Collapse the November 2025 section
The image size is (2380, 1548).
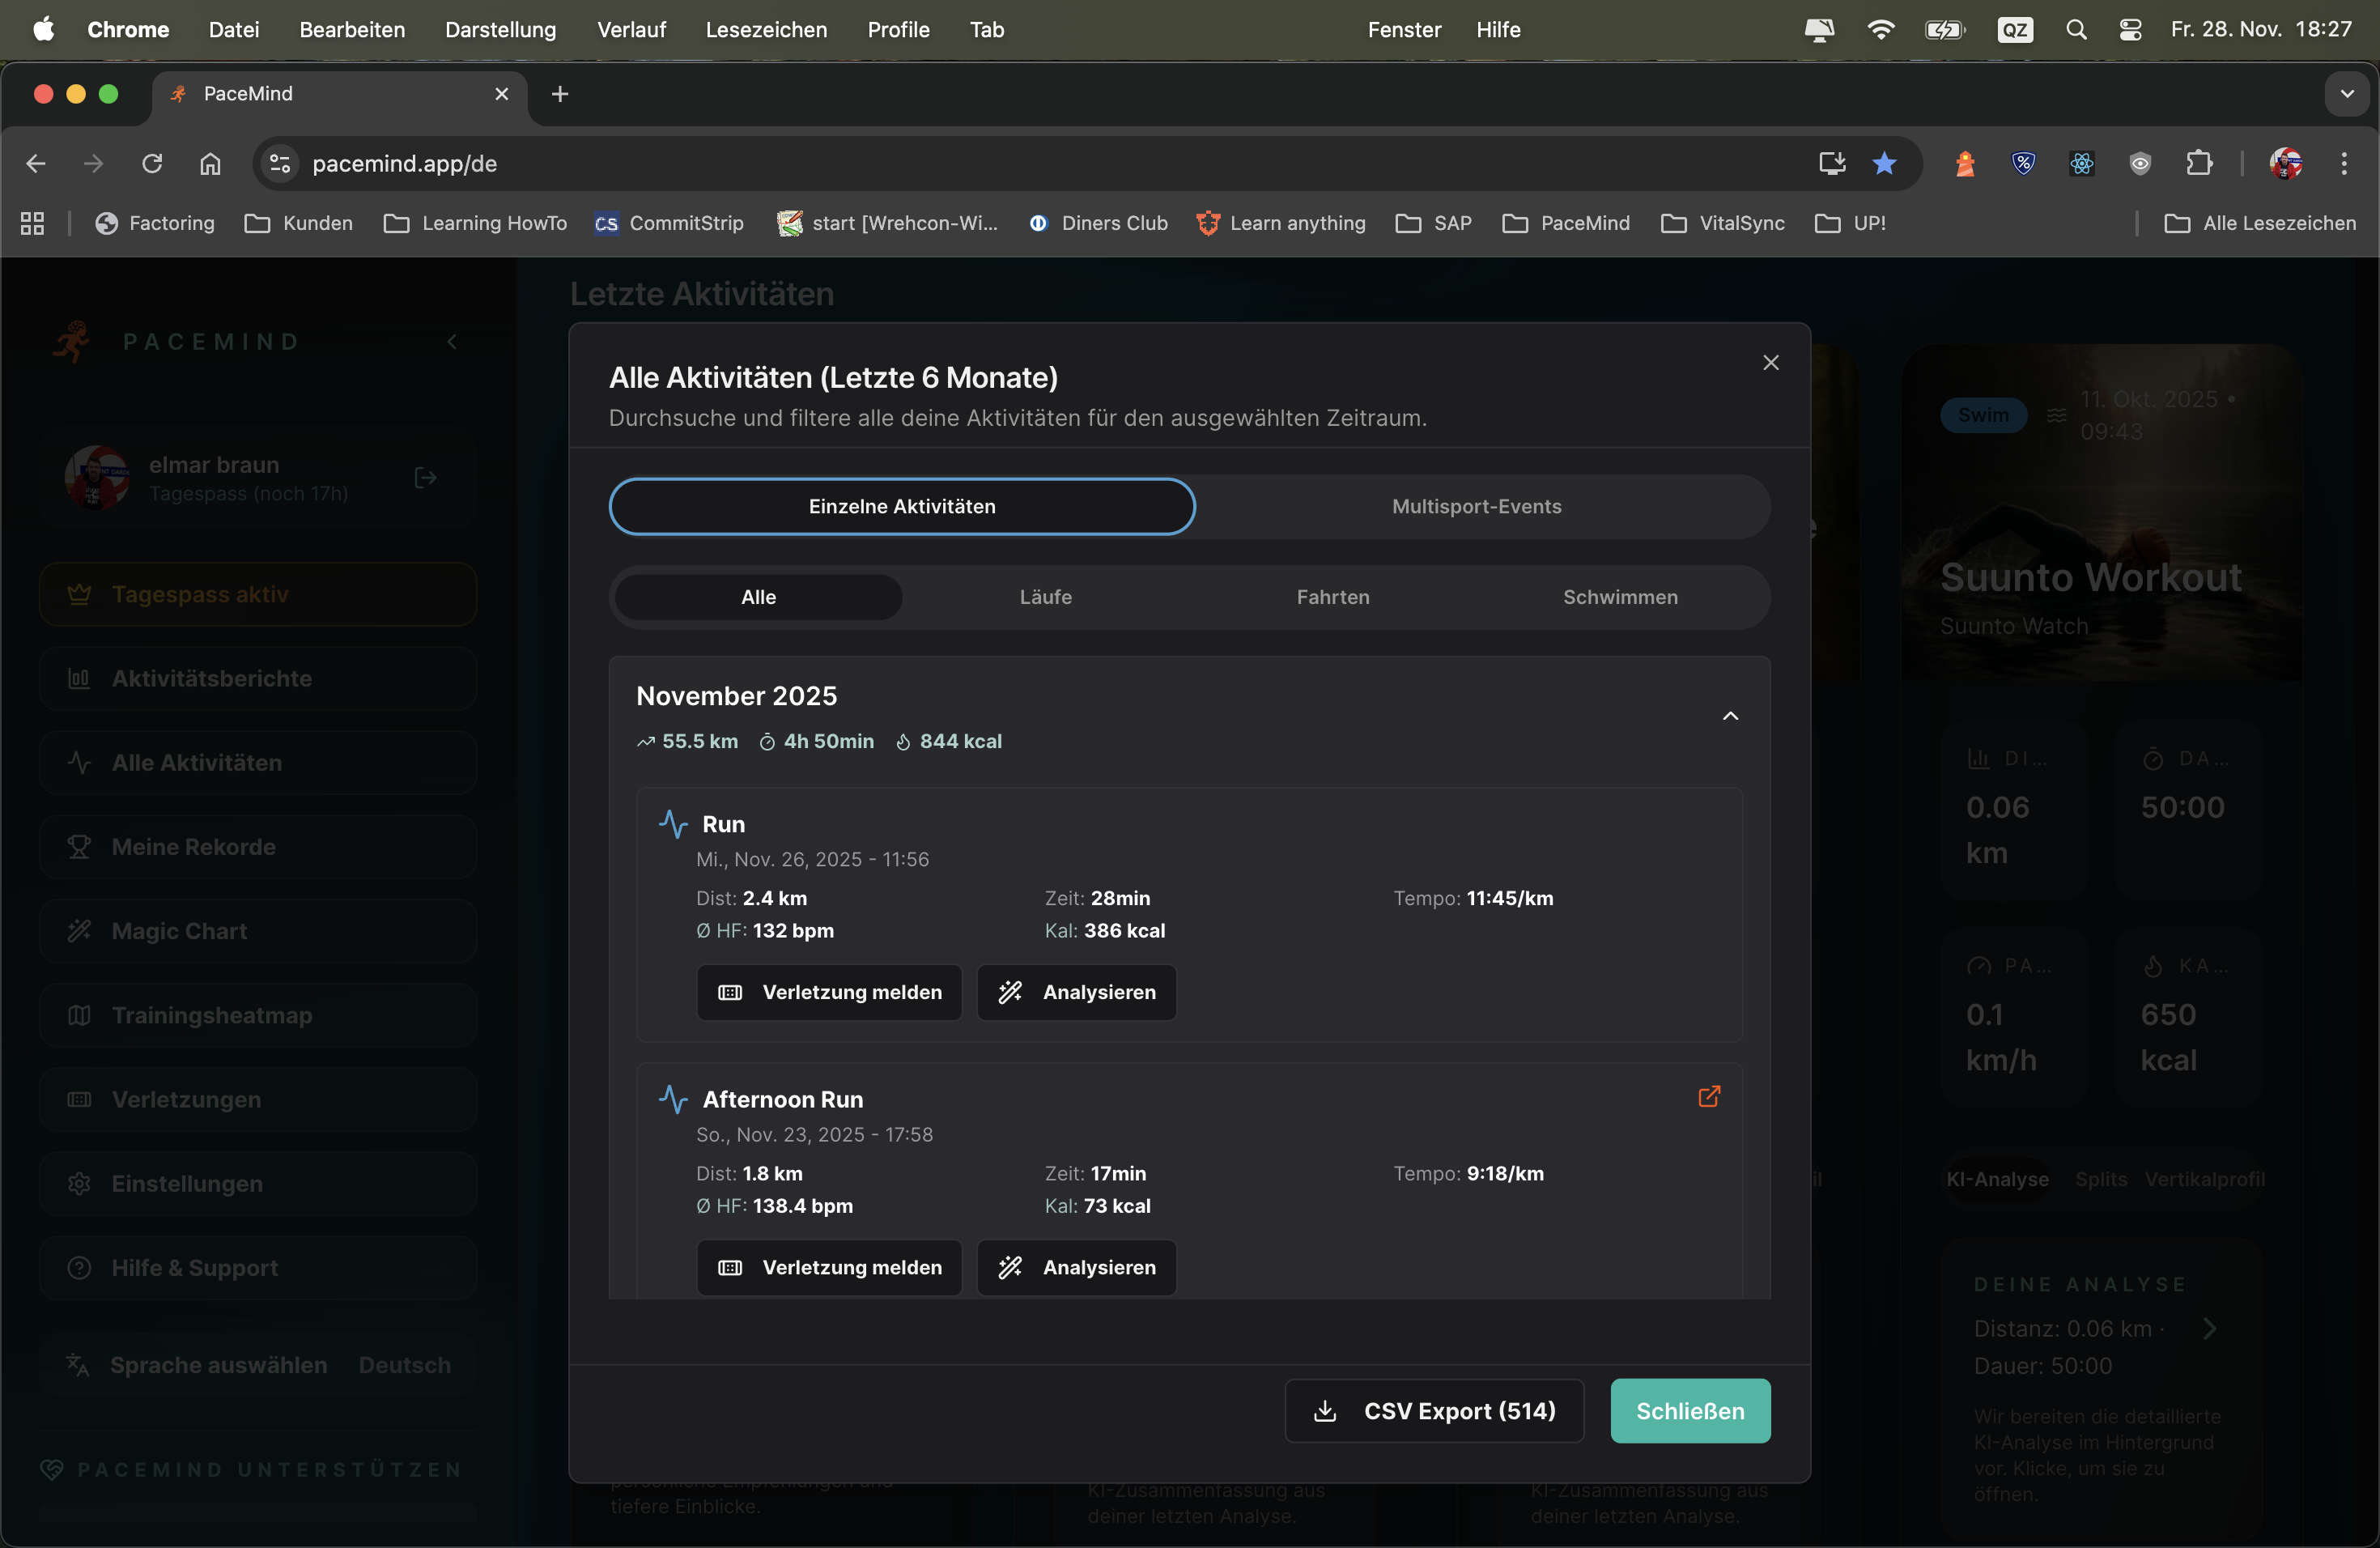pos(1730,716)
